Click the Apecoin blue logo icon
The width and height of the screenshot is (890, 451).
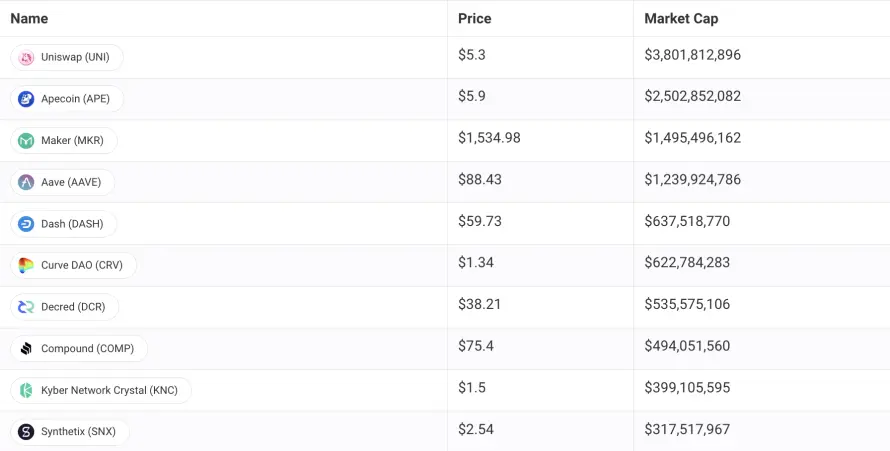click(x=26, y=99)
